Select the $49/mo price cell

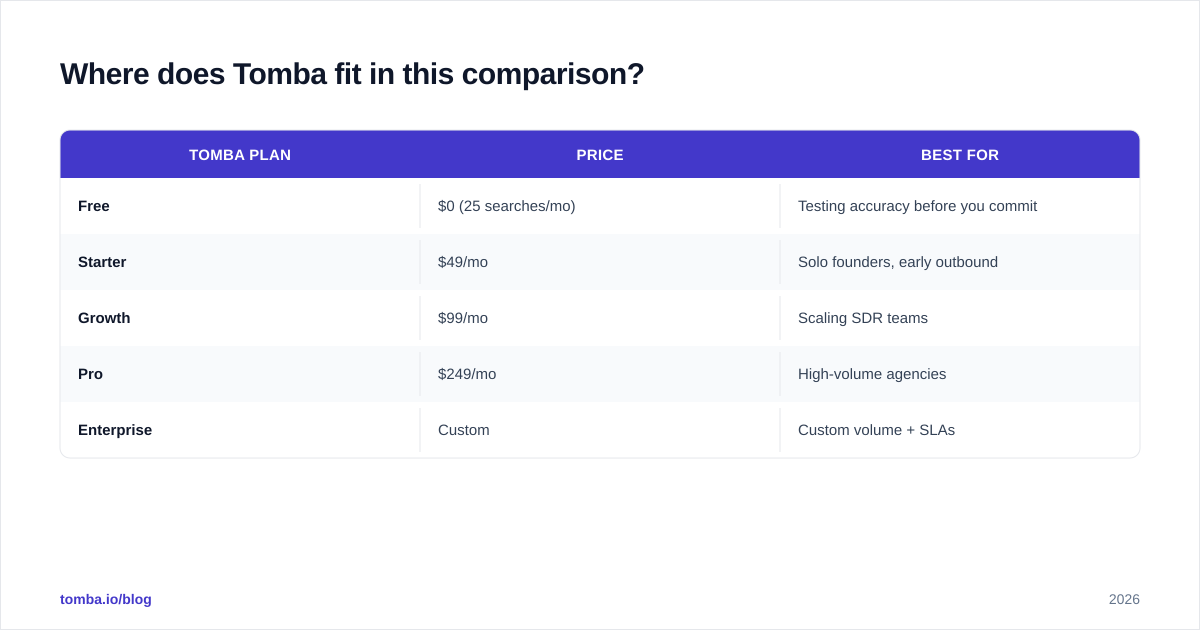600,262
